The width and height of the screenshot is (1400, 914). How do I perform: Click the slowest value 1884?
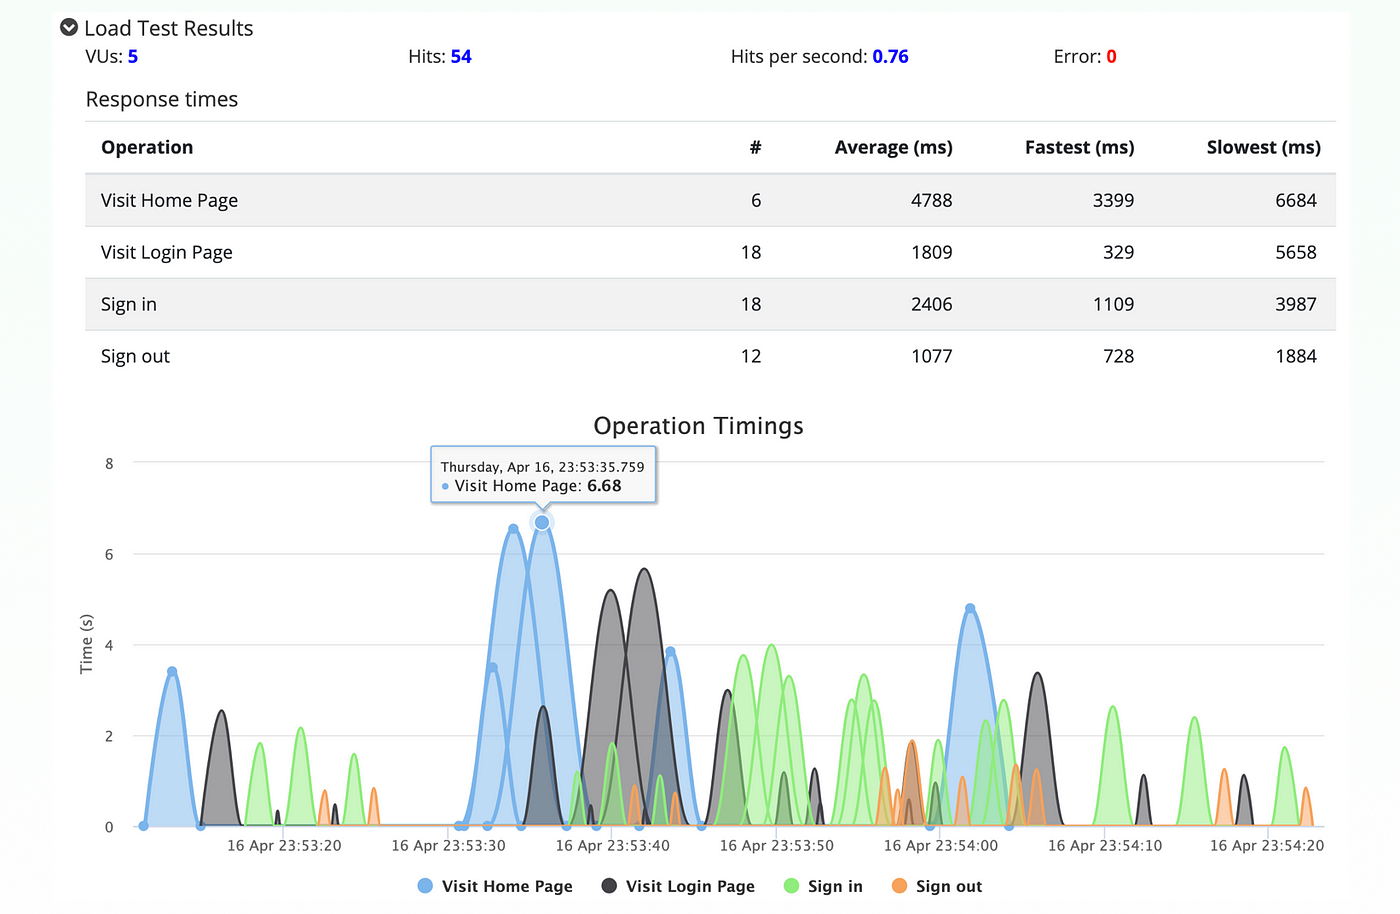click(x=1296, y=356)
